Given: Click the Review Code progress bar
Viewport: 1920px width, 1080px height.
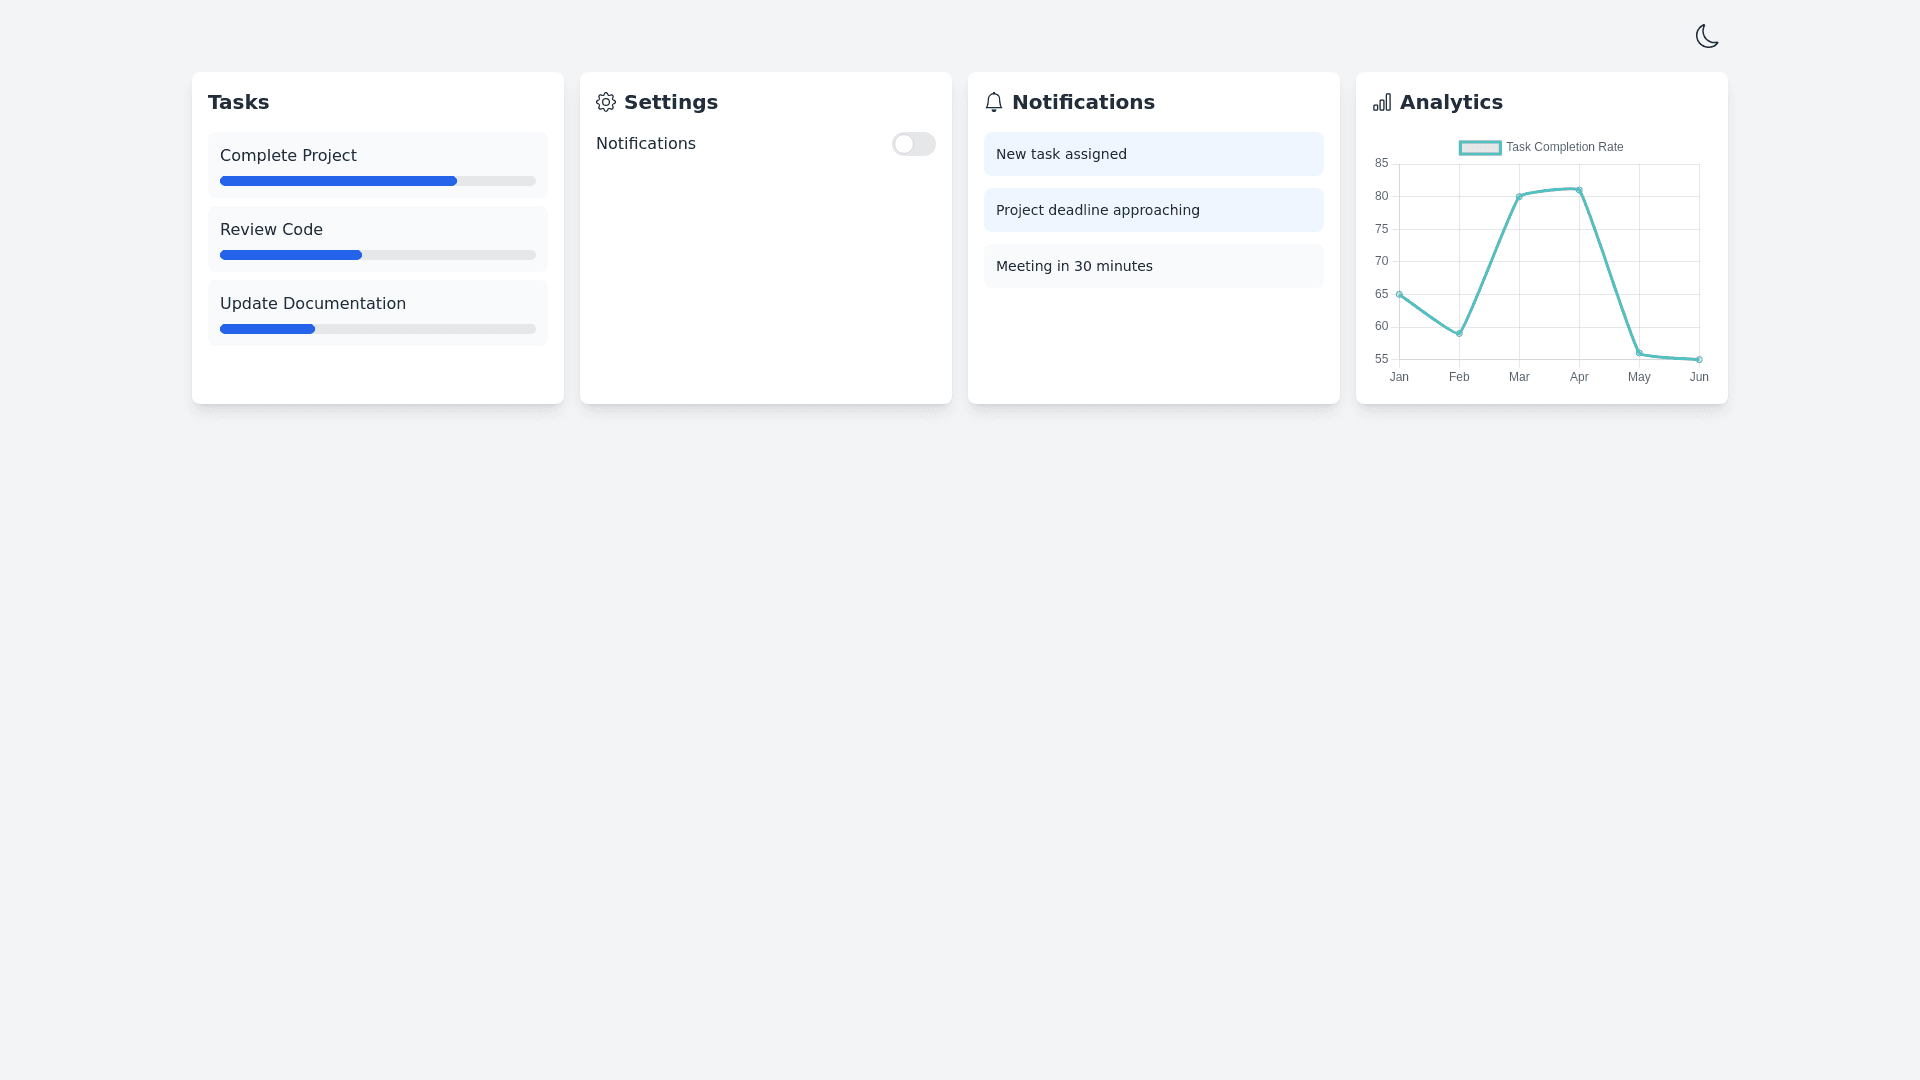Looking at the screenshot, I should (377, 255).
